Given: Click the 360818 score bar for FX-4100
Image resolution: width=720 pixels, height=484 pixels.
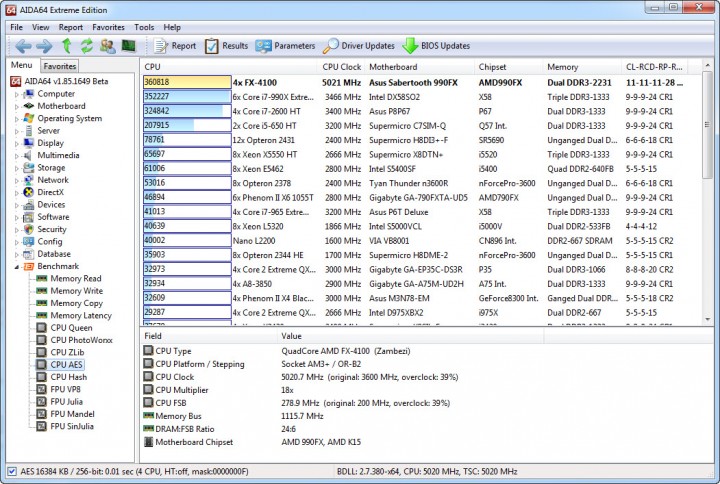Looking at the screenshot, I should pyautogui.click(x=187, y=82).
